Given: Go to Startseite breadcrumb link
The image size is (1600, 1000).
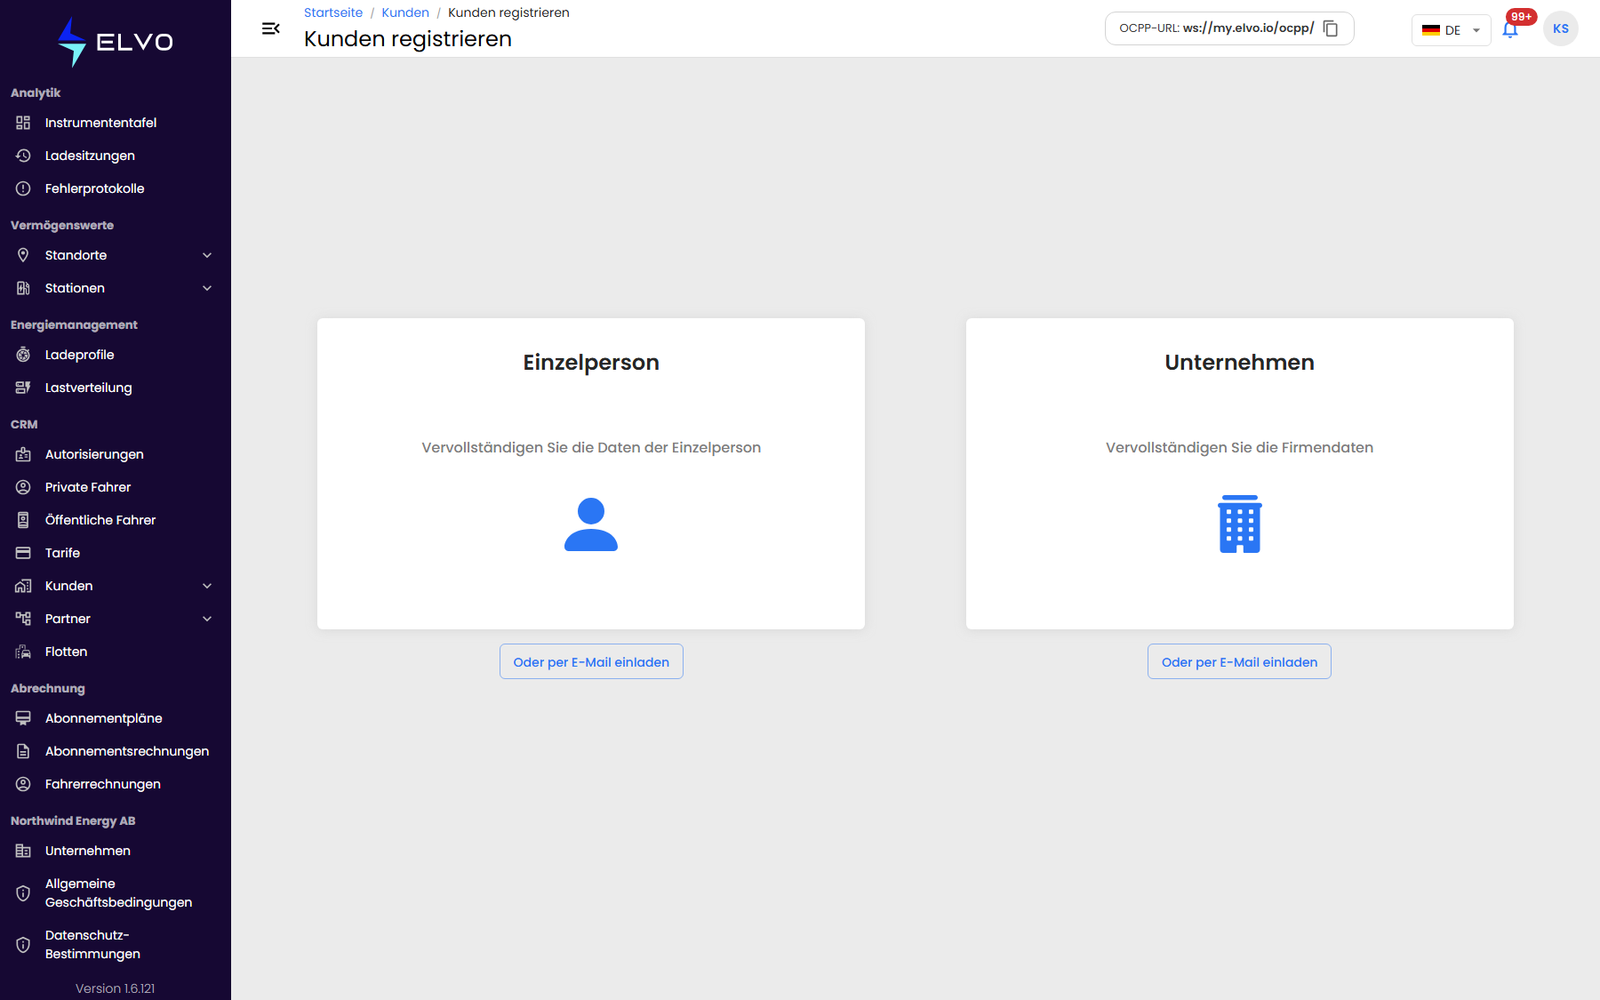Looking at the screenshot, I should [x=333, y=13].
